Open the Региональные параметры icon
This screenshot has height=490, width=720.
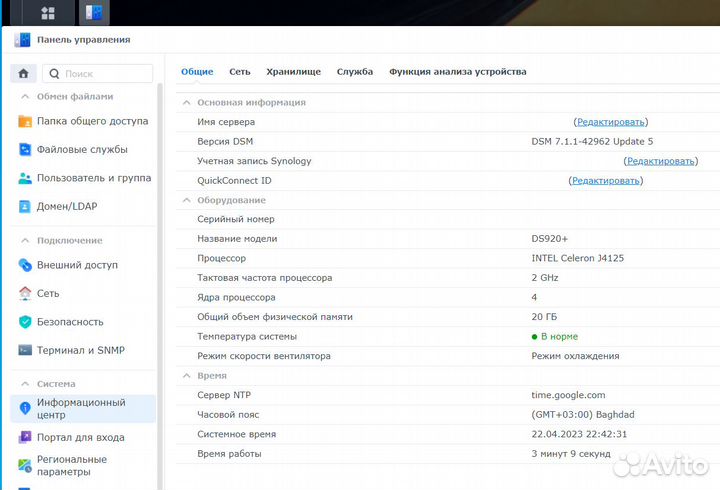coord(25,466)
